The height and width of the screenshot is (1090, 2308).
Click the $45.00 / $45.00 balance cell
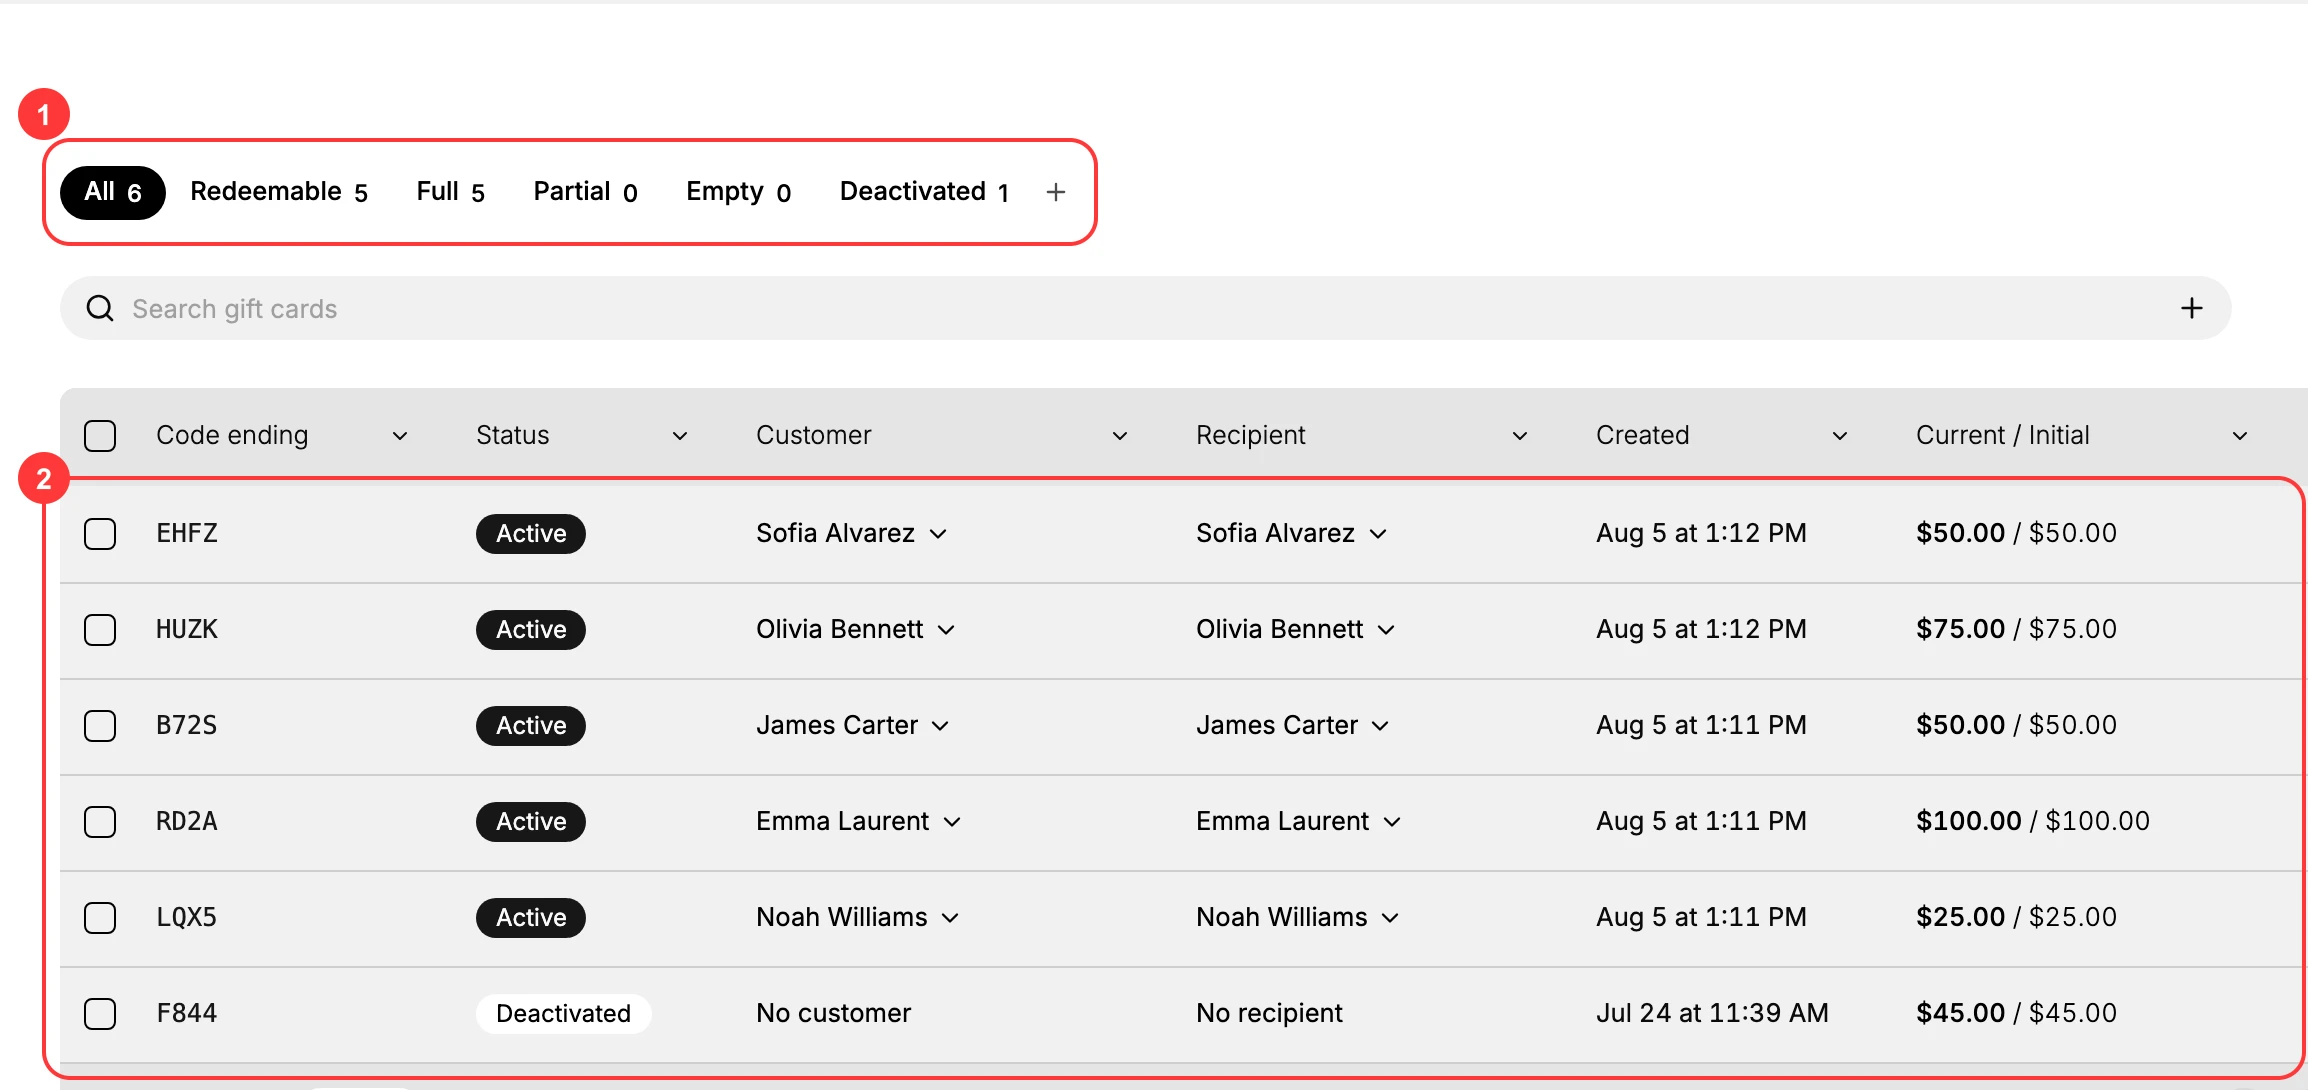pyautogui.click(x=2016, y=1013)
